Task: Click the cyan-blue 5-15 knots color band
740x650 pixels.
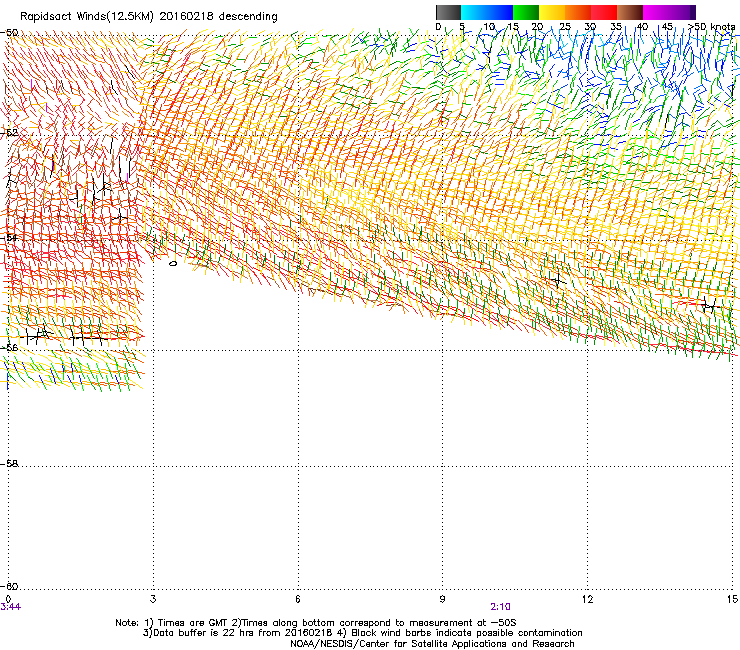Action: (x=487, y=12)
